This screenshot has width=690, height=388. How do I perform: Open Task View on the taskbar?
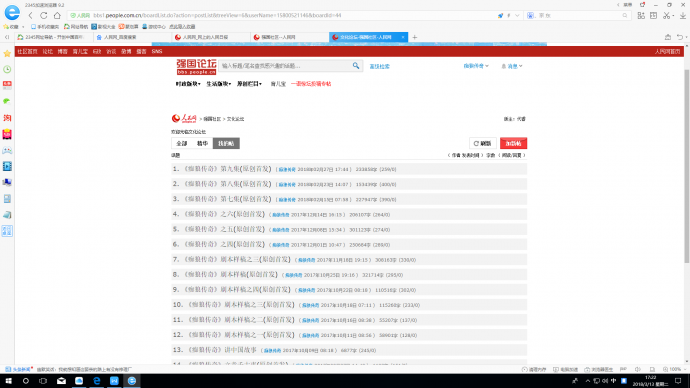pyautogui.click(x=43, y=381)
